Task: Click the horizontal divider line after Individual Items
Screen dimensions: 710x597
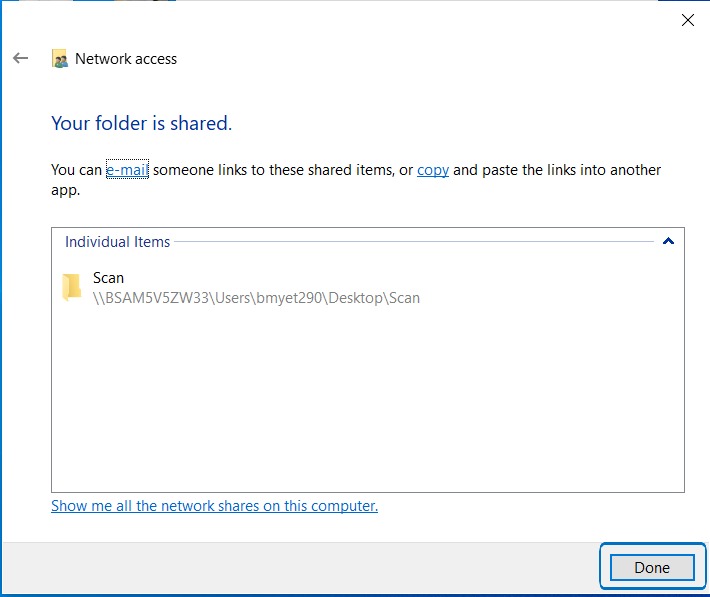Action: 414,241
